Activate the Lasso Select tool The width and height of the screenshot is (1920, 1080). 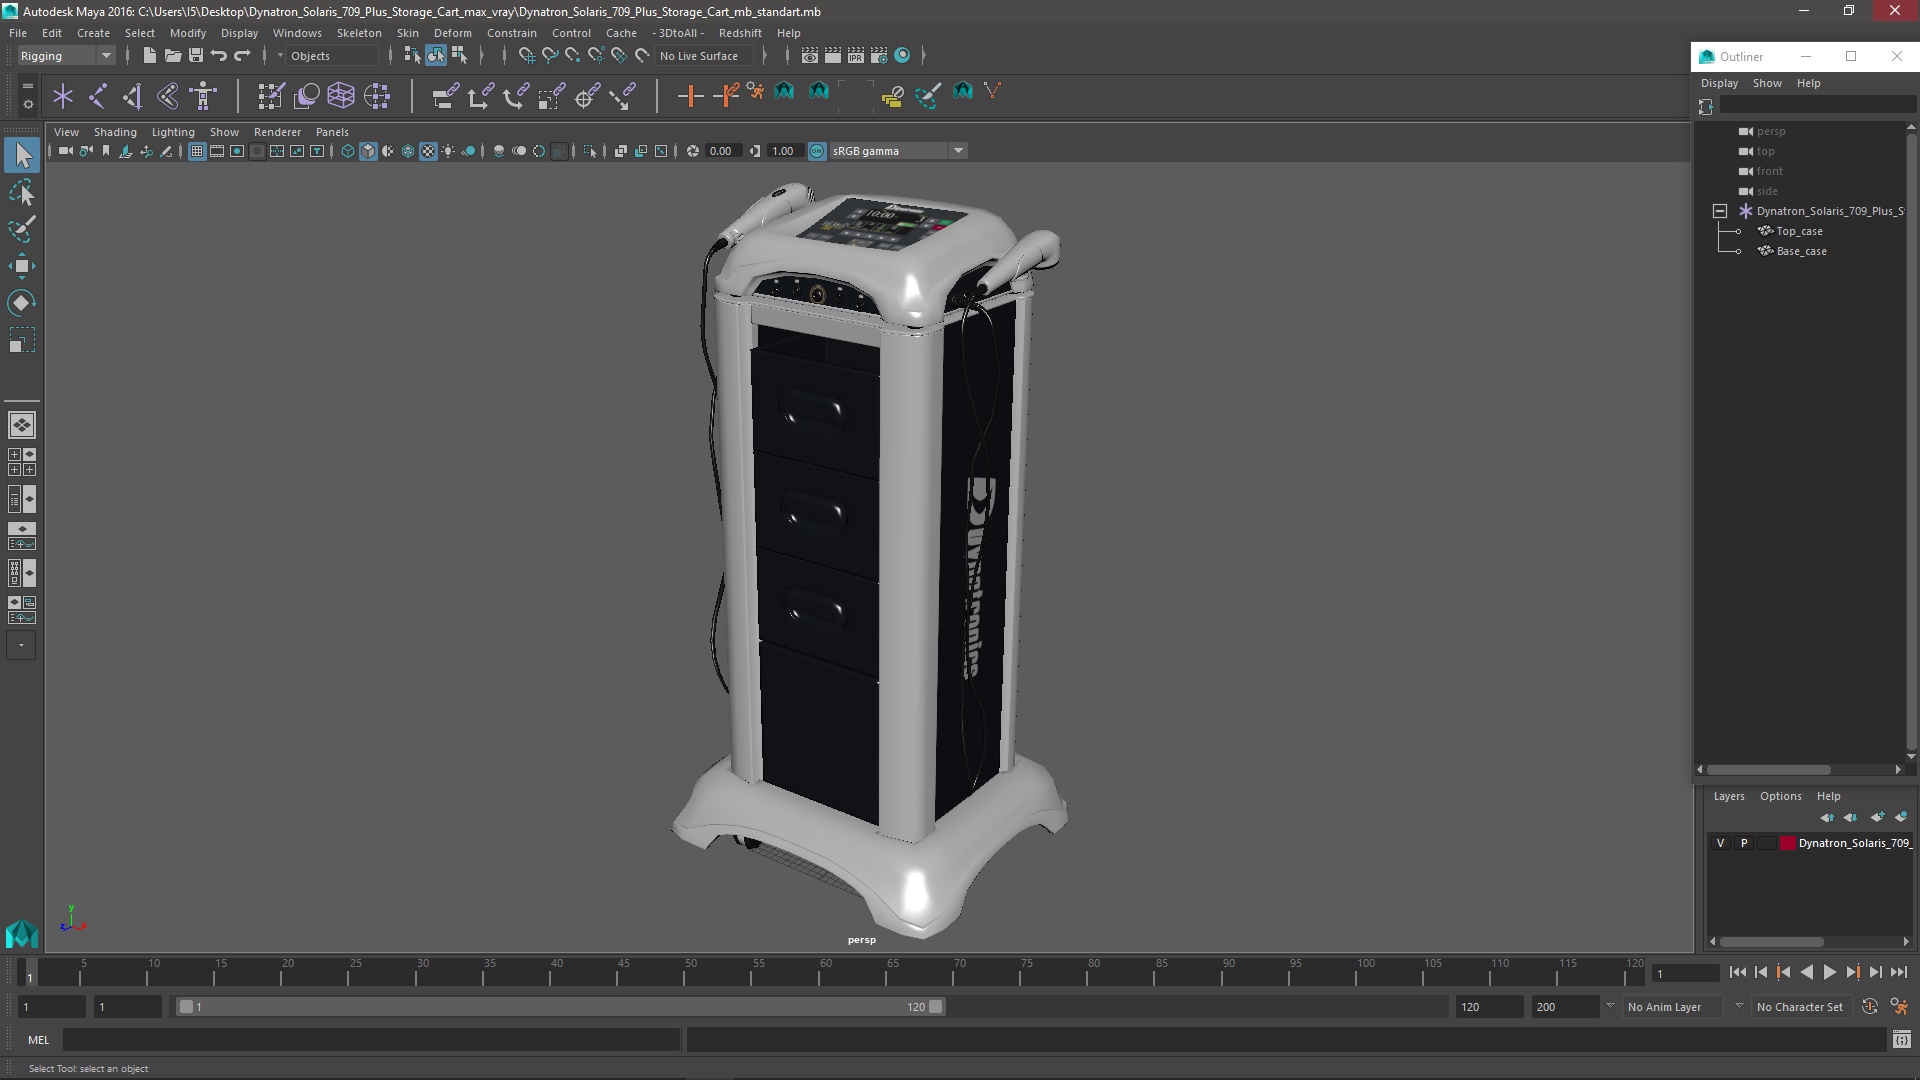click(22, 192)
